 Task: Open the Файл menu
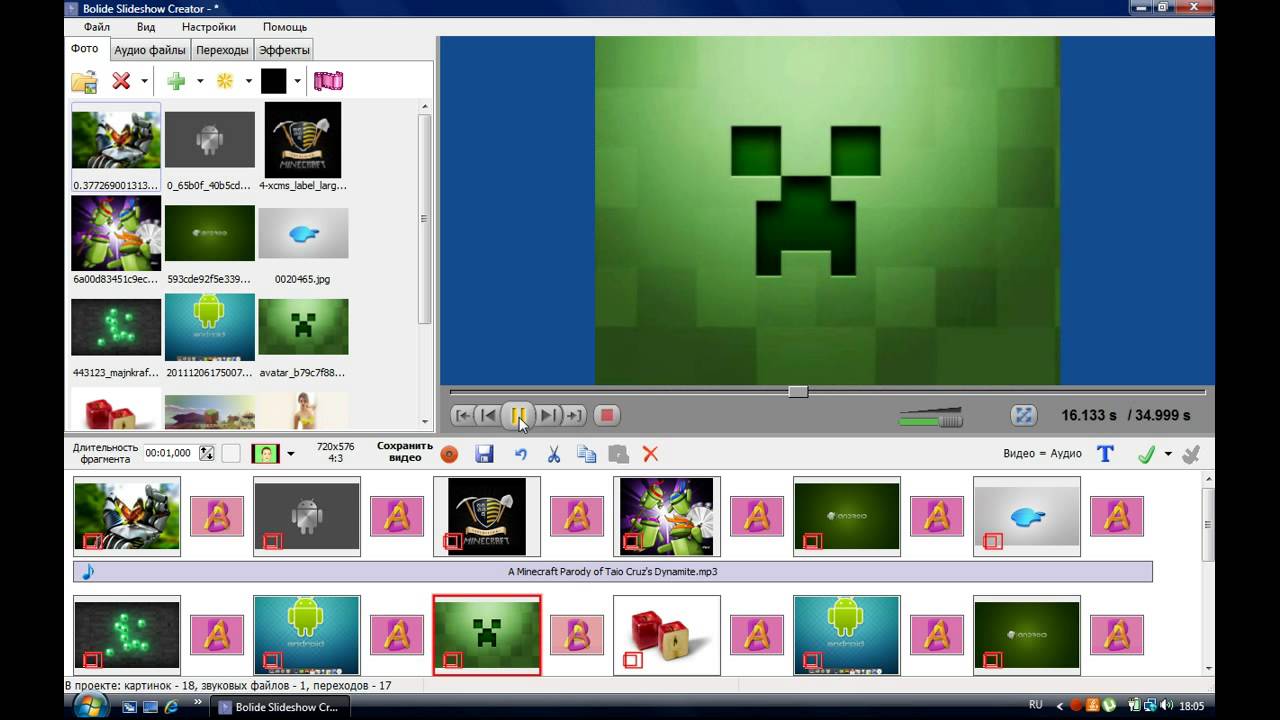97,27
